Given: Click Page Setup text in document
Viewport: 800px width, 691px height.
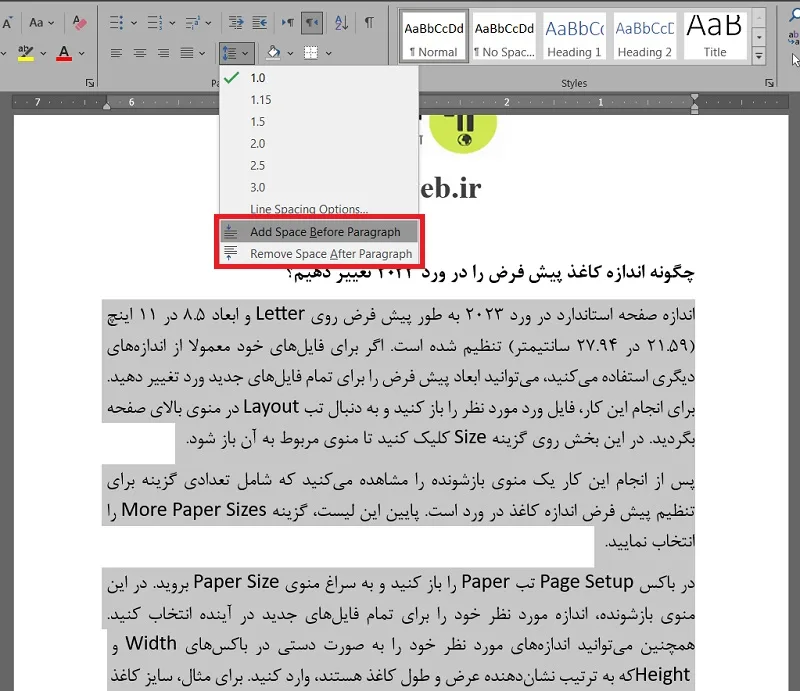Looking at the screenshot, I should (587, 582).
